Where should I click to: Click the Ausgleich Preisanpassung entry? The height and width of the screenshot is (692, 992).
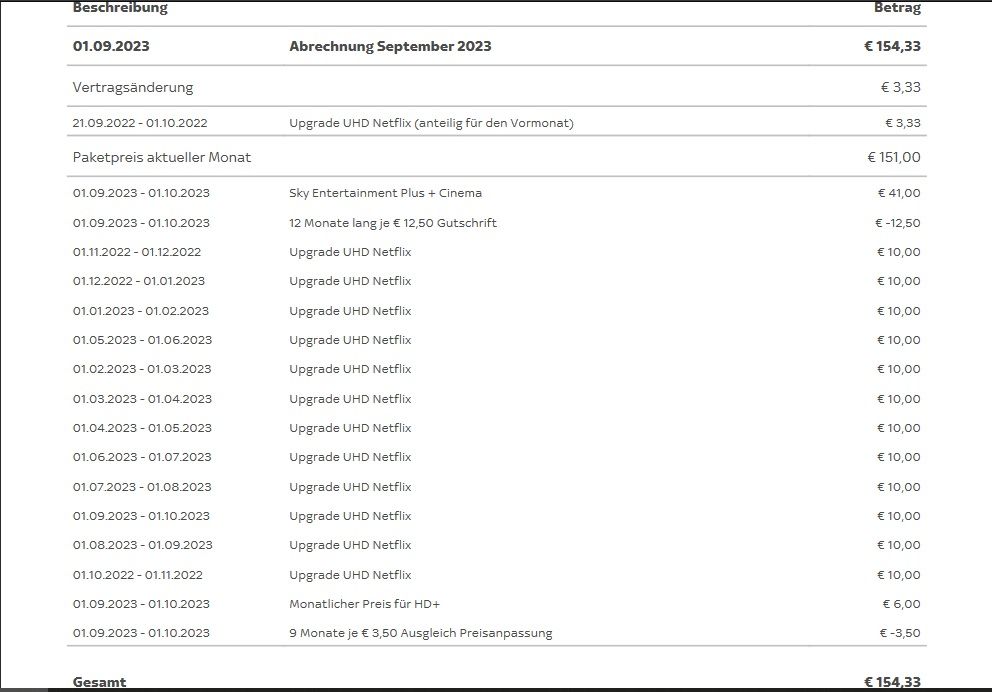tap(420, 633)
